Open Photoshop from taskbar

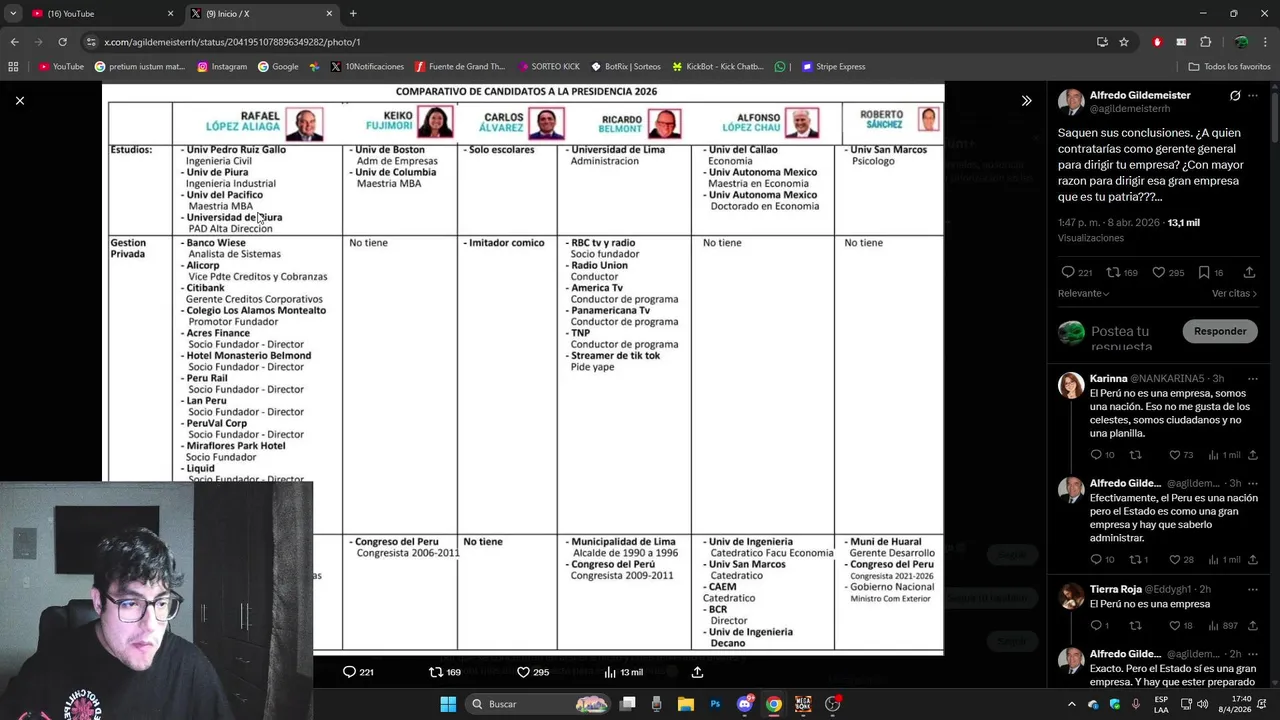pyautogui.click(x=715, y=704)
